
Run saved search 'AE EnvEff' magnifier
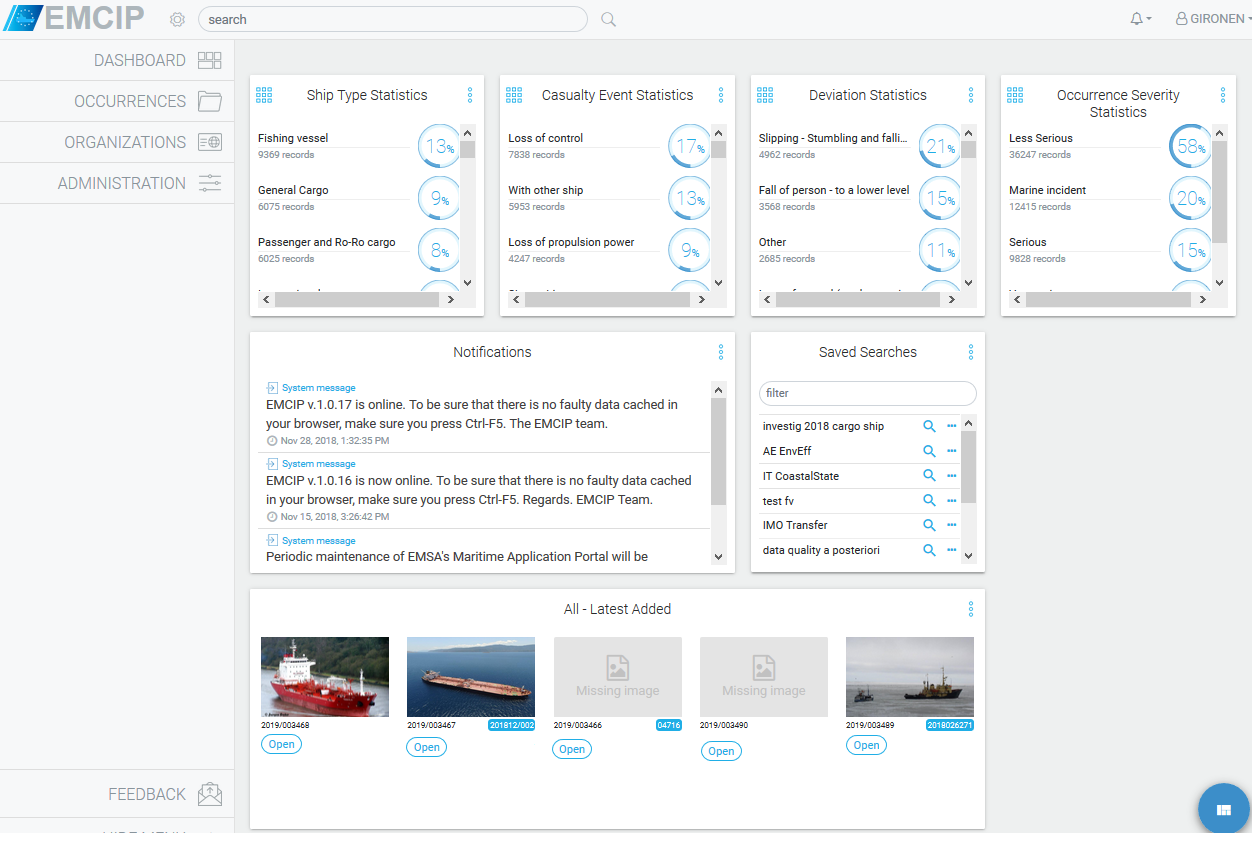coord(929,451)
